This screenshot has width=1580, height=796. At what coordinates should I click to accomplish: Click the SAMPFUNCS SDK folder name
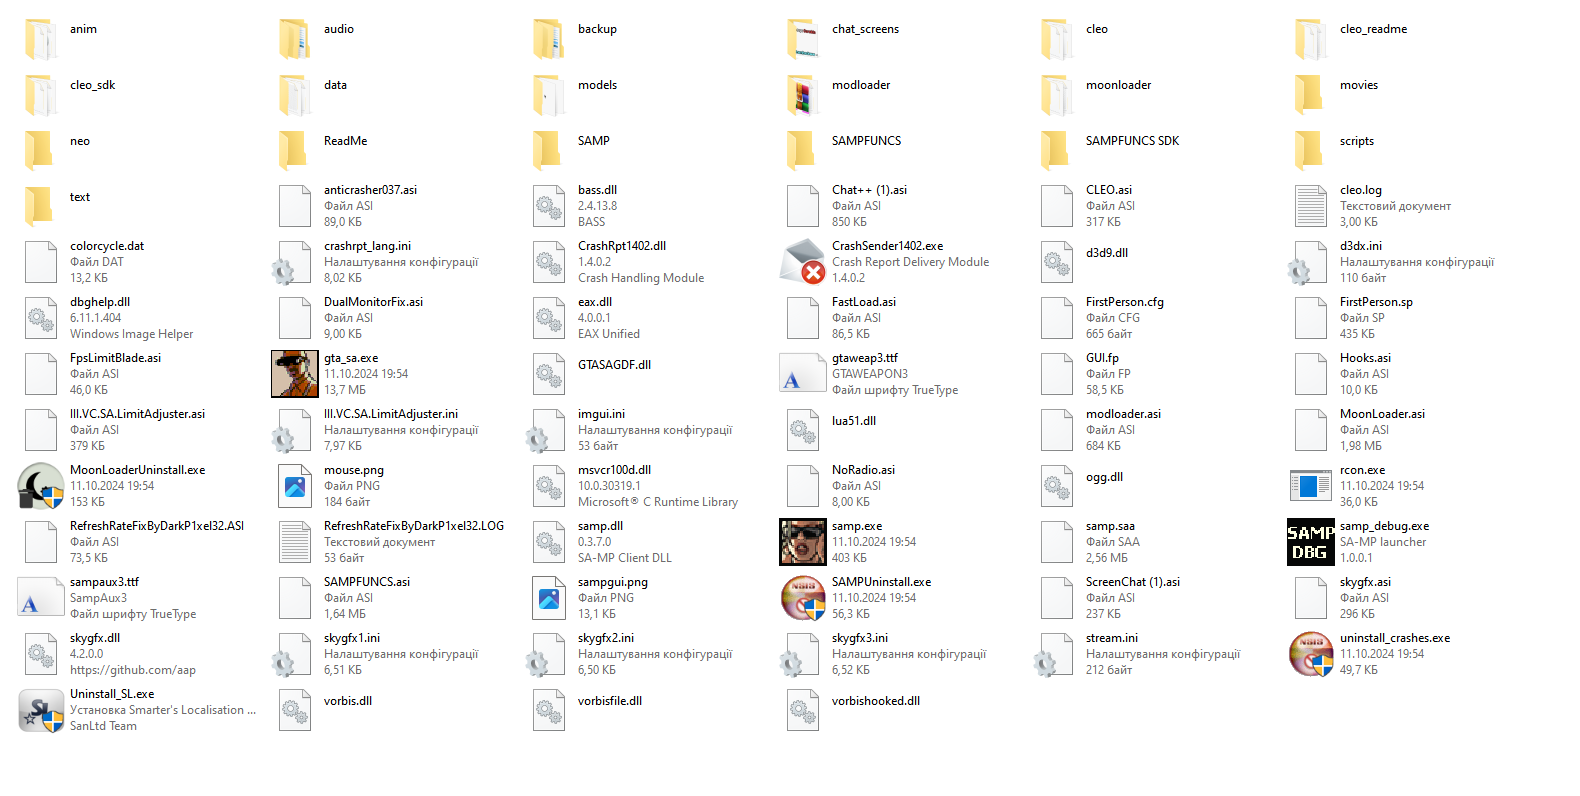(x=1132, y=141)
